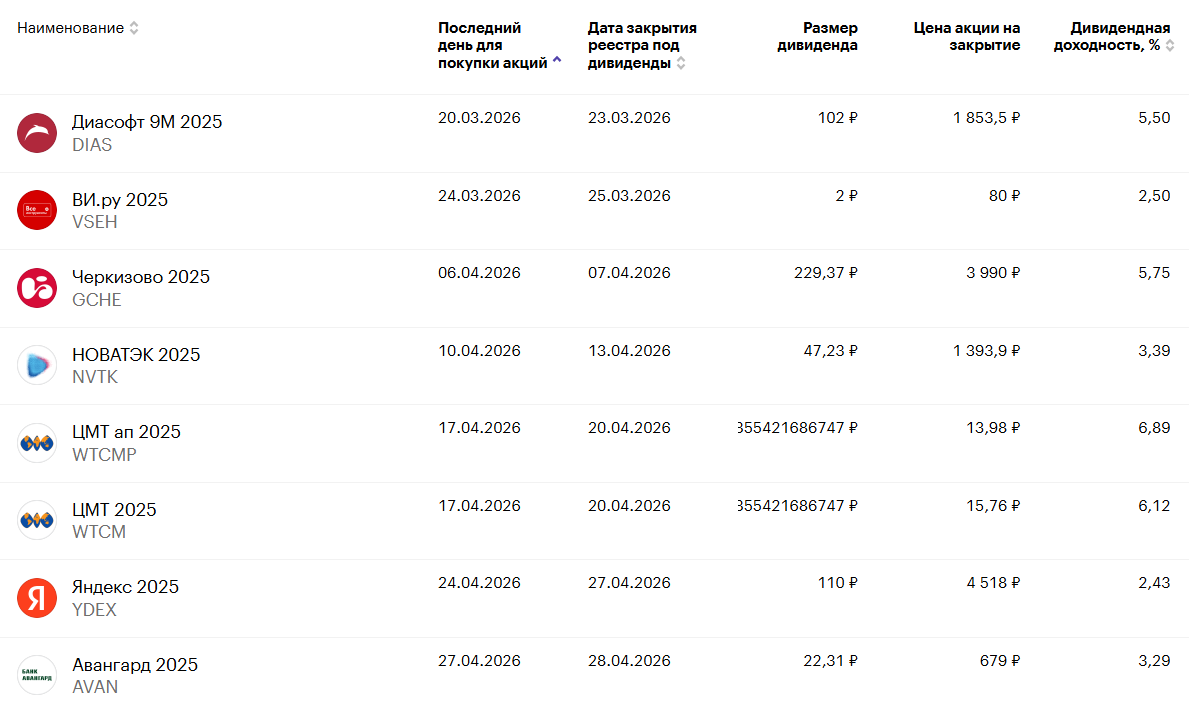Click the VI.ru red logo icon
The image size is (1189, 711).
(37, 210)
